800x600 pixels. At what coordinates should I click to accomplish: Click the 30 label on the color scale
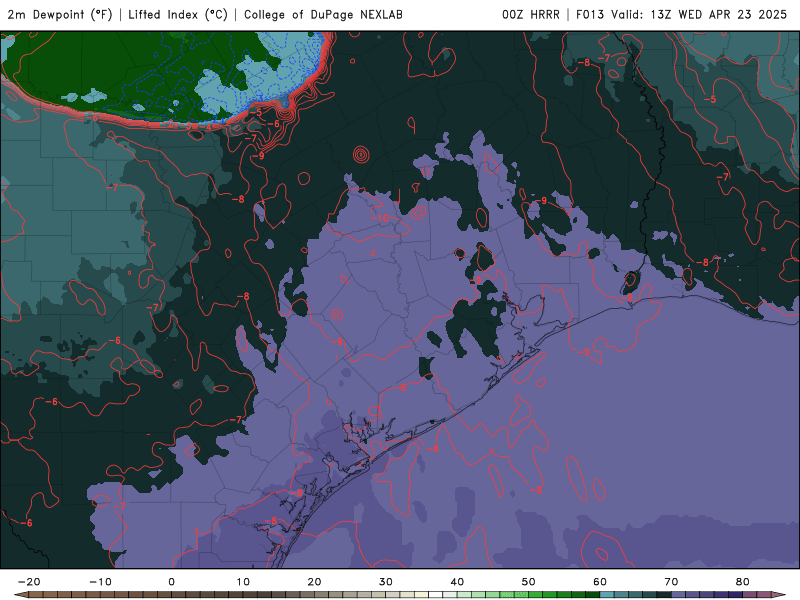(x=386, y=582)
